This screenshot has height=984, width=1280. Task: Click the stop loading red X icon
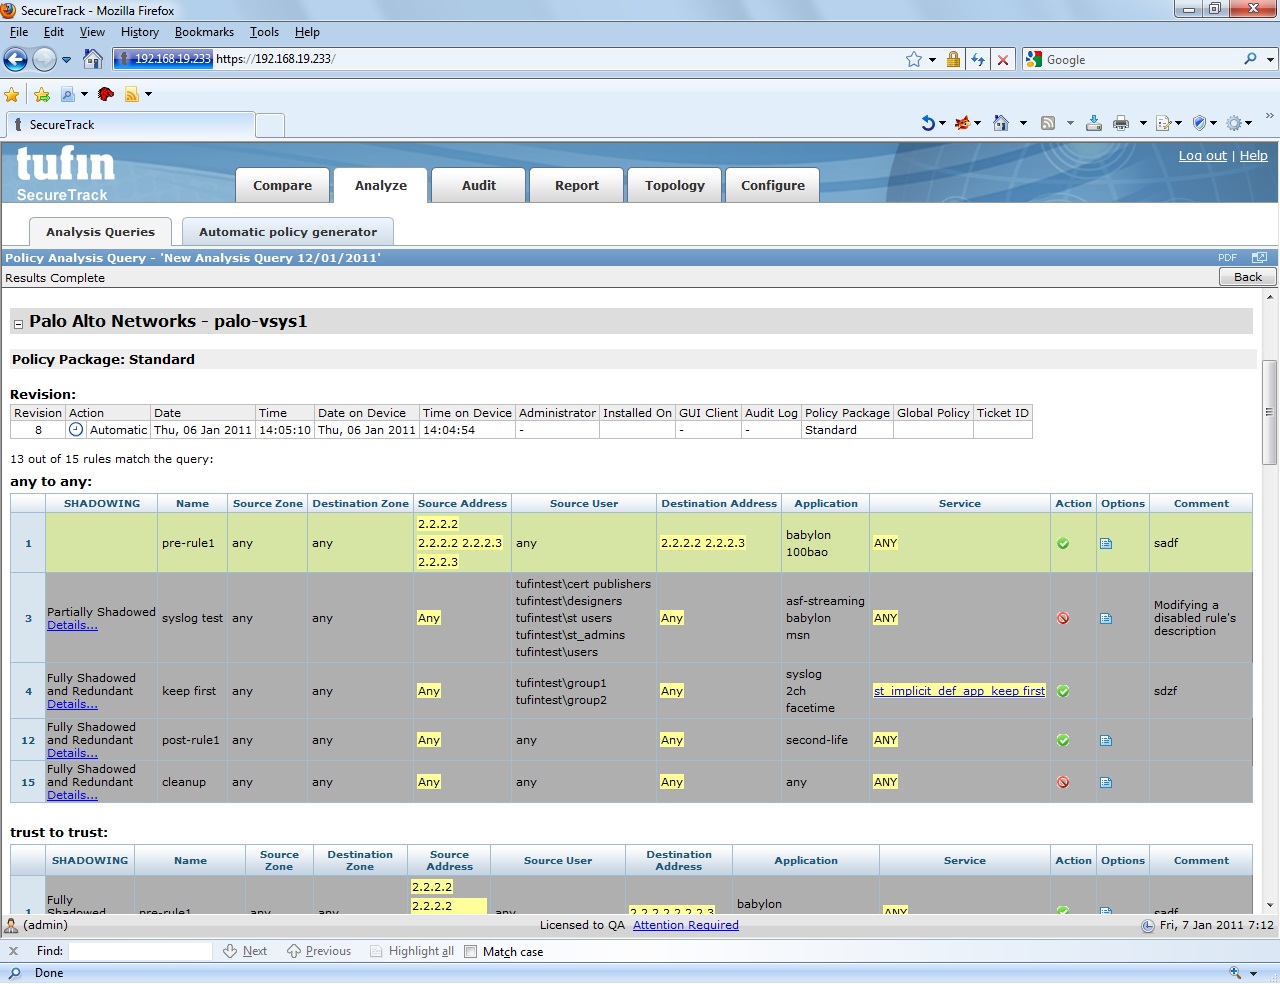click(x=1003, y=60)
